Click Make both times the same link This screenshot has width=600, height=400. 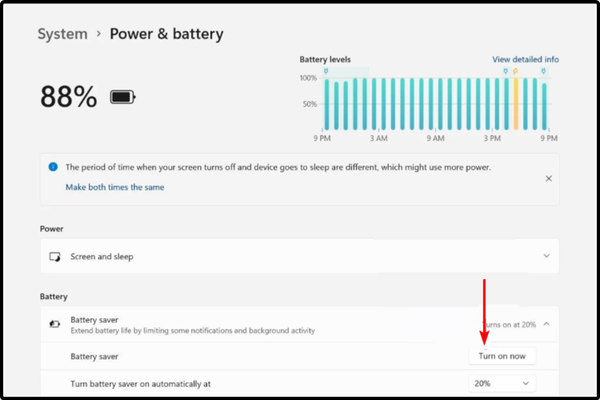[115, 187]
